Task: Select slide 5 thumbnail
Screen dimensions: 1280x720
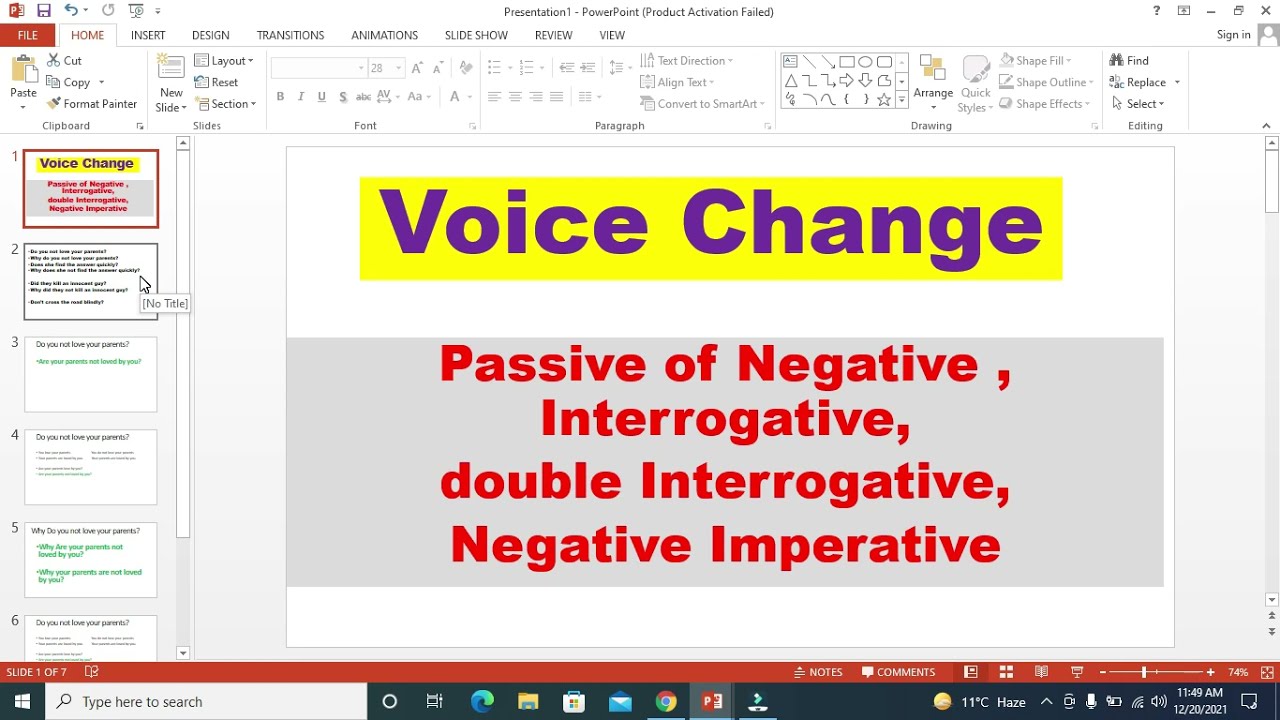Action: [91, 560]
